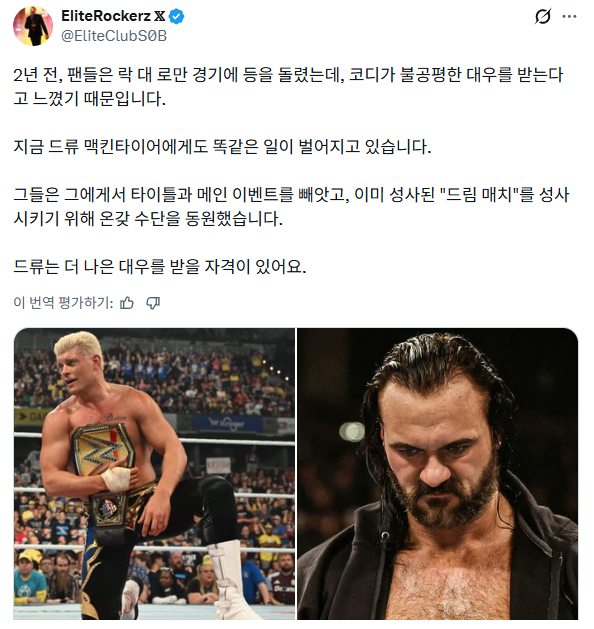Image resolution: width=594 pixels, height=629 pixels.
Task: Click the last line '드류는 더 나은 대우를...'
Action: pyautogui.click(x=160, y=266)
